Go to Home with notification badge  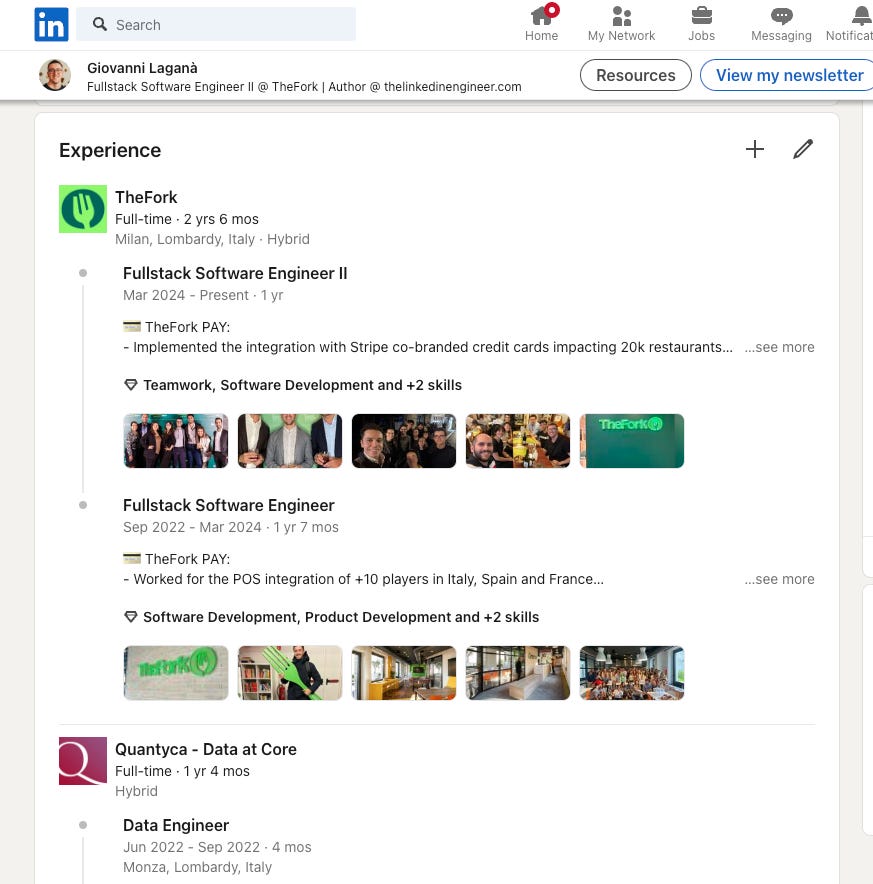541,23
